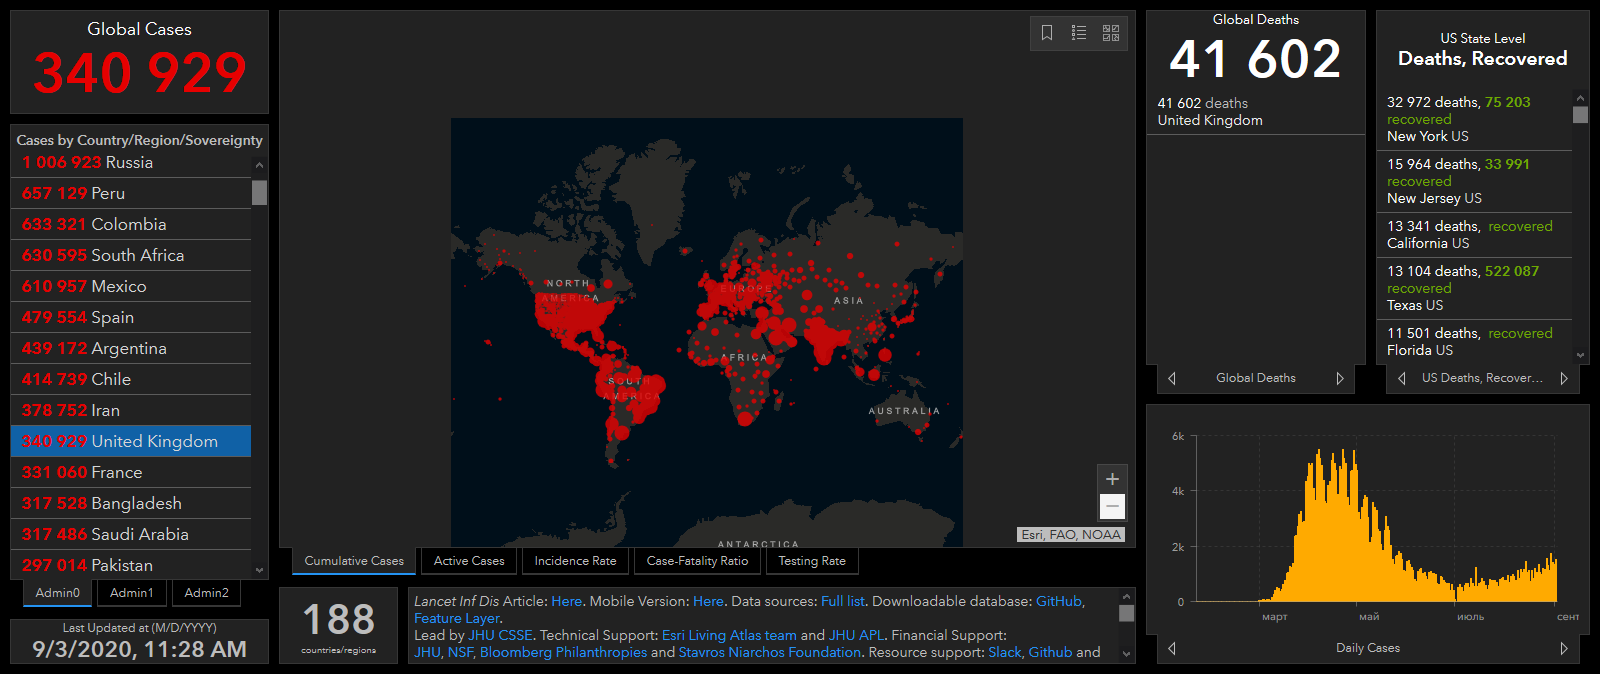The width and height of the screenshot is (1600, 674).
Task: Switch to the Active Cases tab
Action: [x=469, y=561]
